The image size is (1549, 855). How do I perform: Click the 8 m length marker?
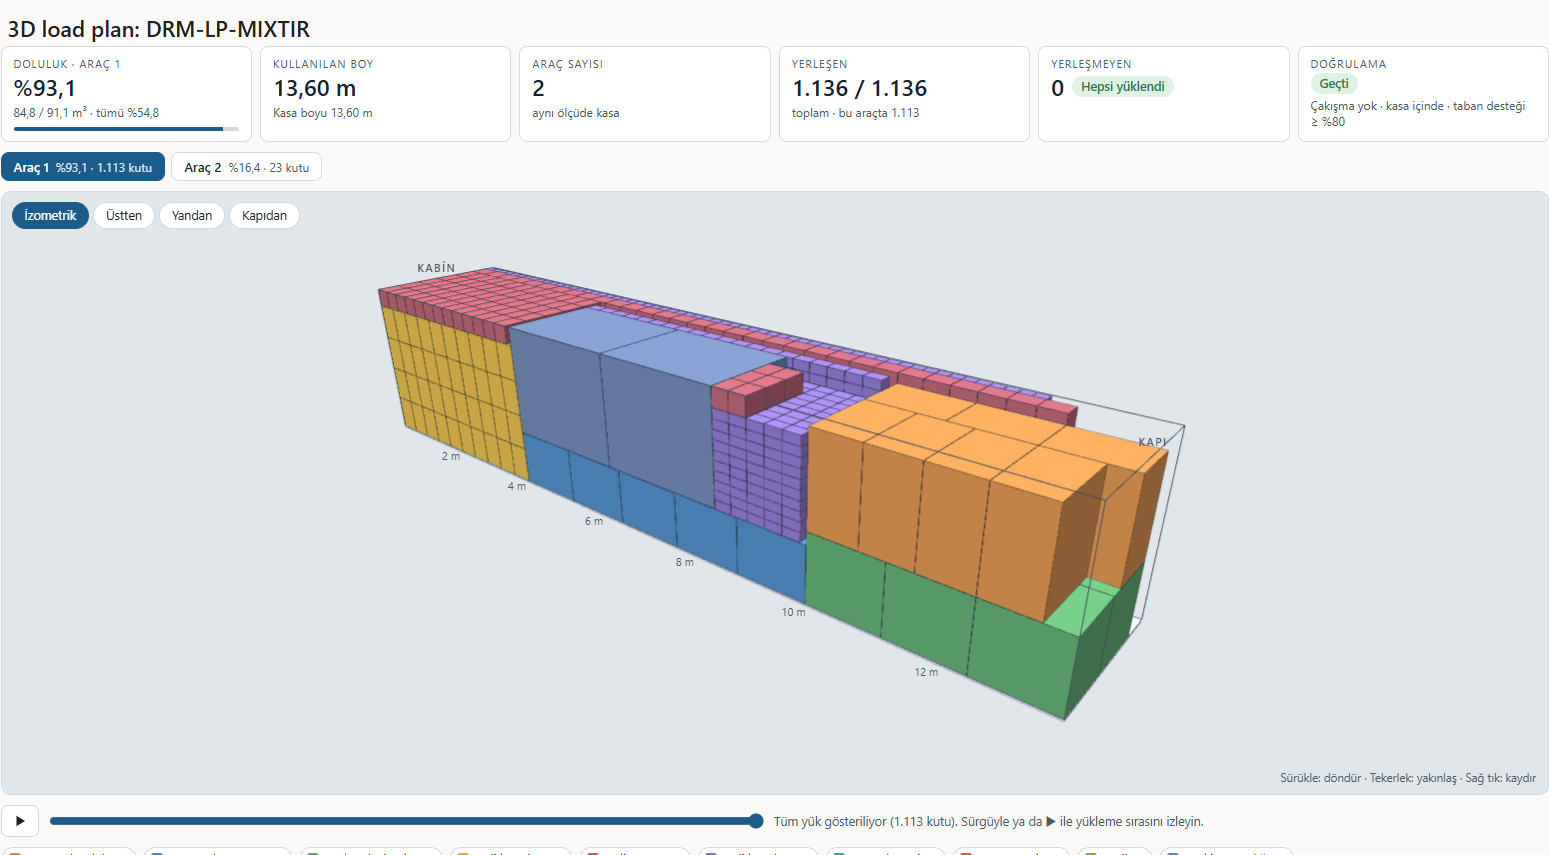click(x=684, y=562)
